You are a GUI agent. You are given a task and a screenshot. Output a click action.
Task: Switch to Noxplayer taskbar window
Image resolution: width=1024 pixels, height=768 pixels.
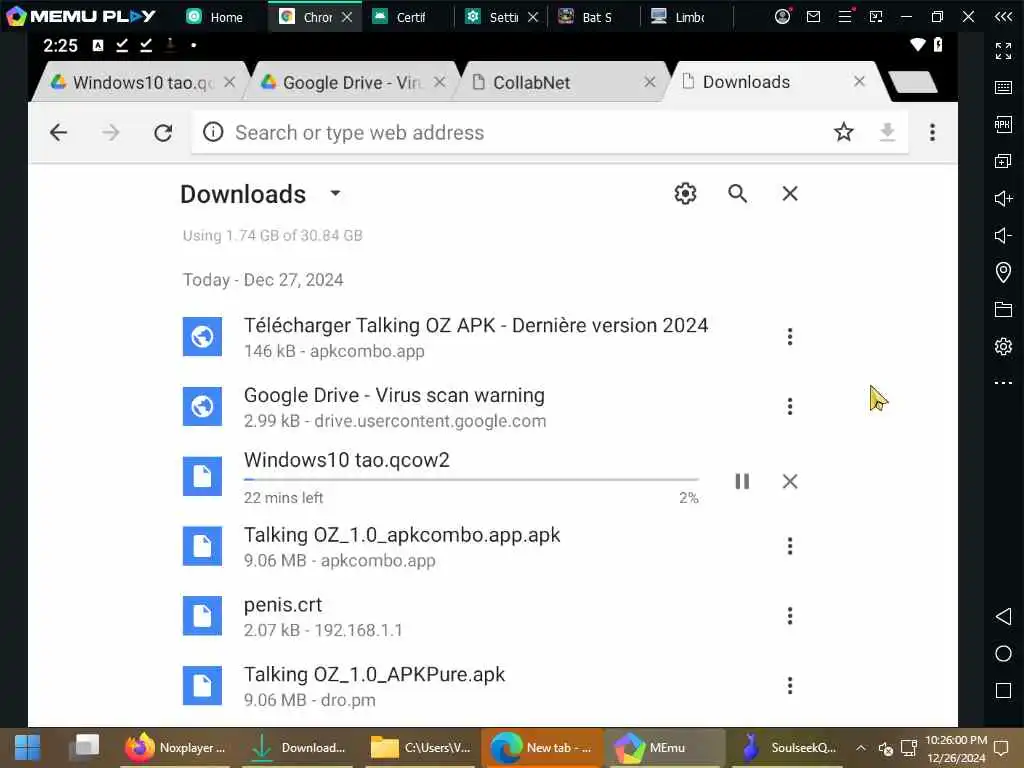175,748
